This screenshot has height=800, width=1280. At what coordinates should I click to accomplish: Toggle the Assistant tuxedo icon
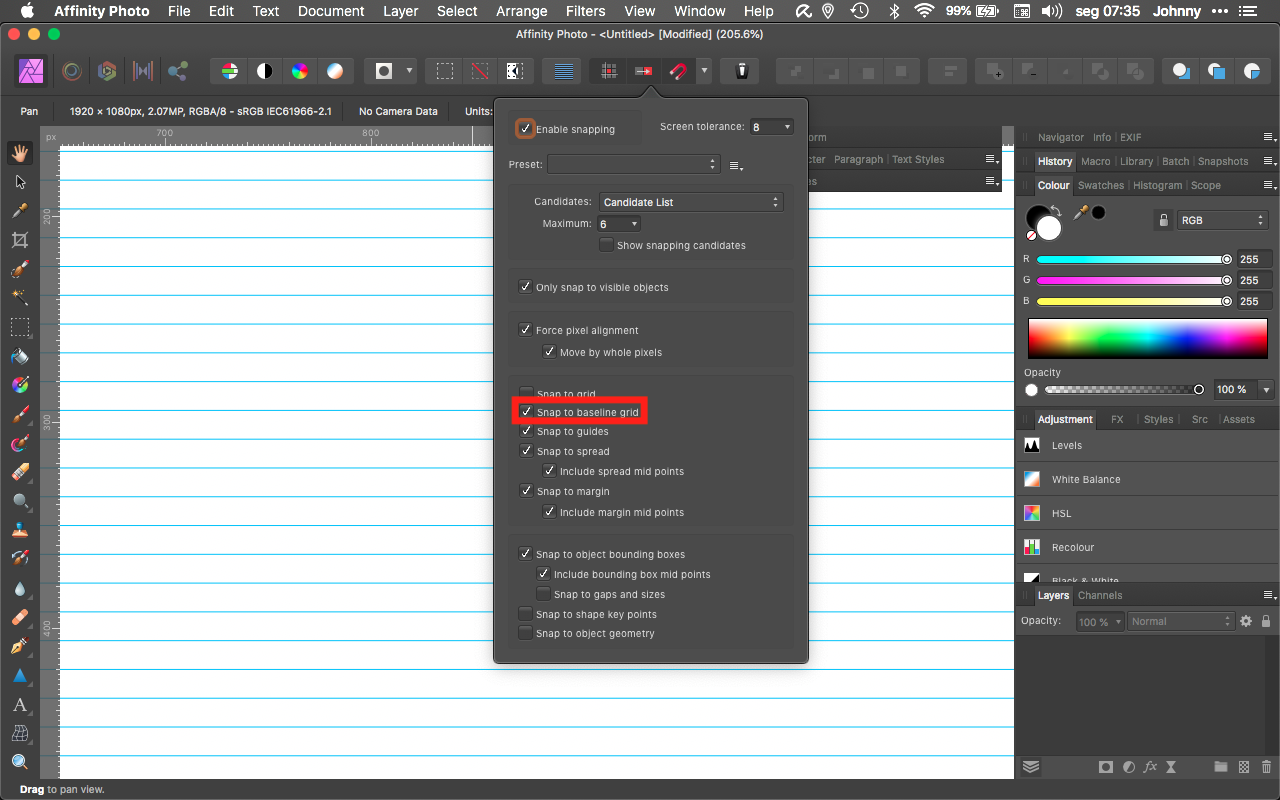coord(741,71)
